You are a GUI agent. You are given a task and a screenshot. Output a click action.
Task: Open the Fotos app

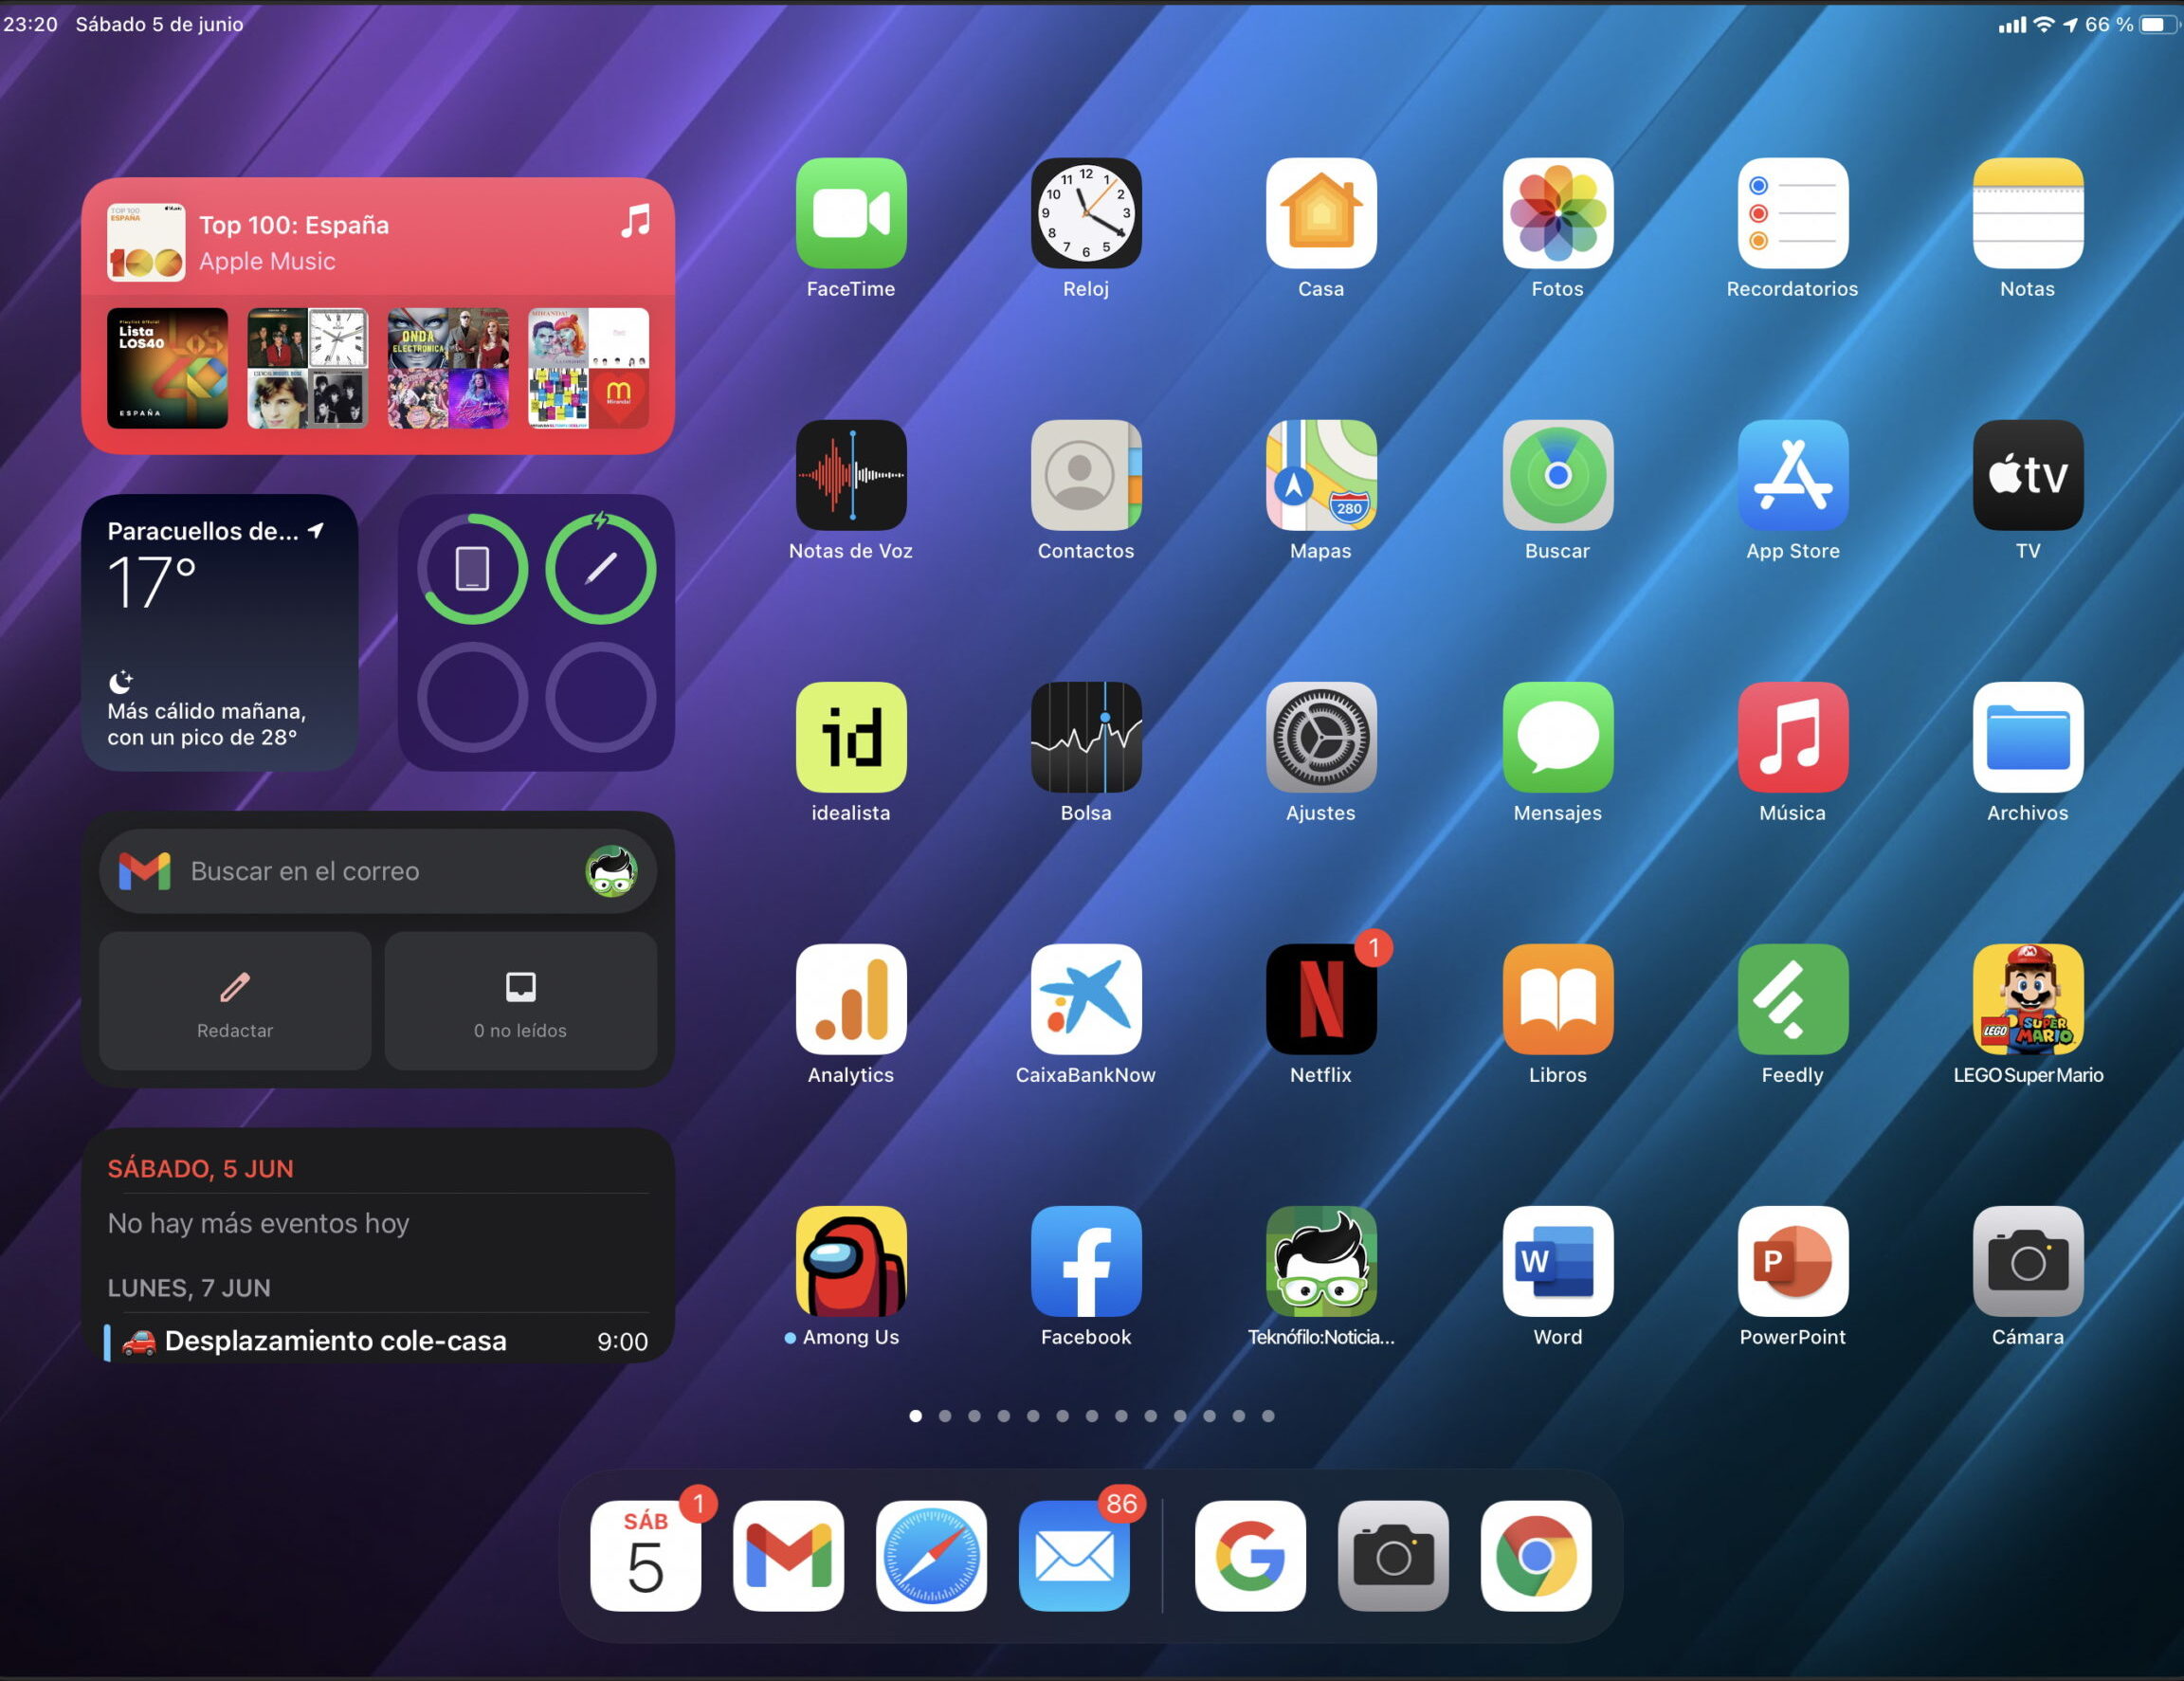(1557, 213)
